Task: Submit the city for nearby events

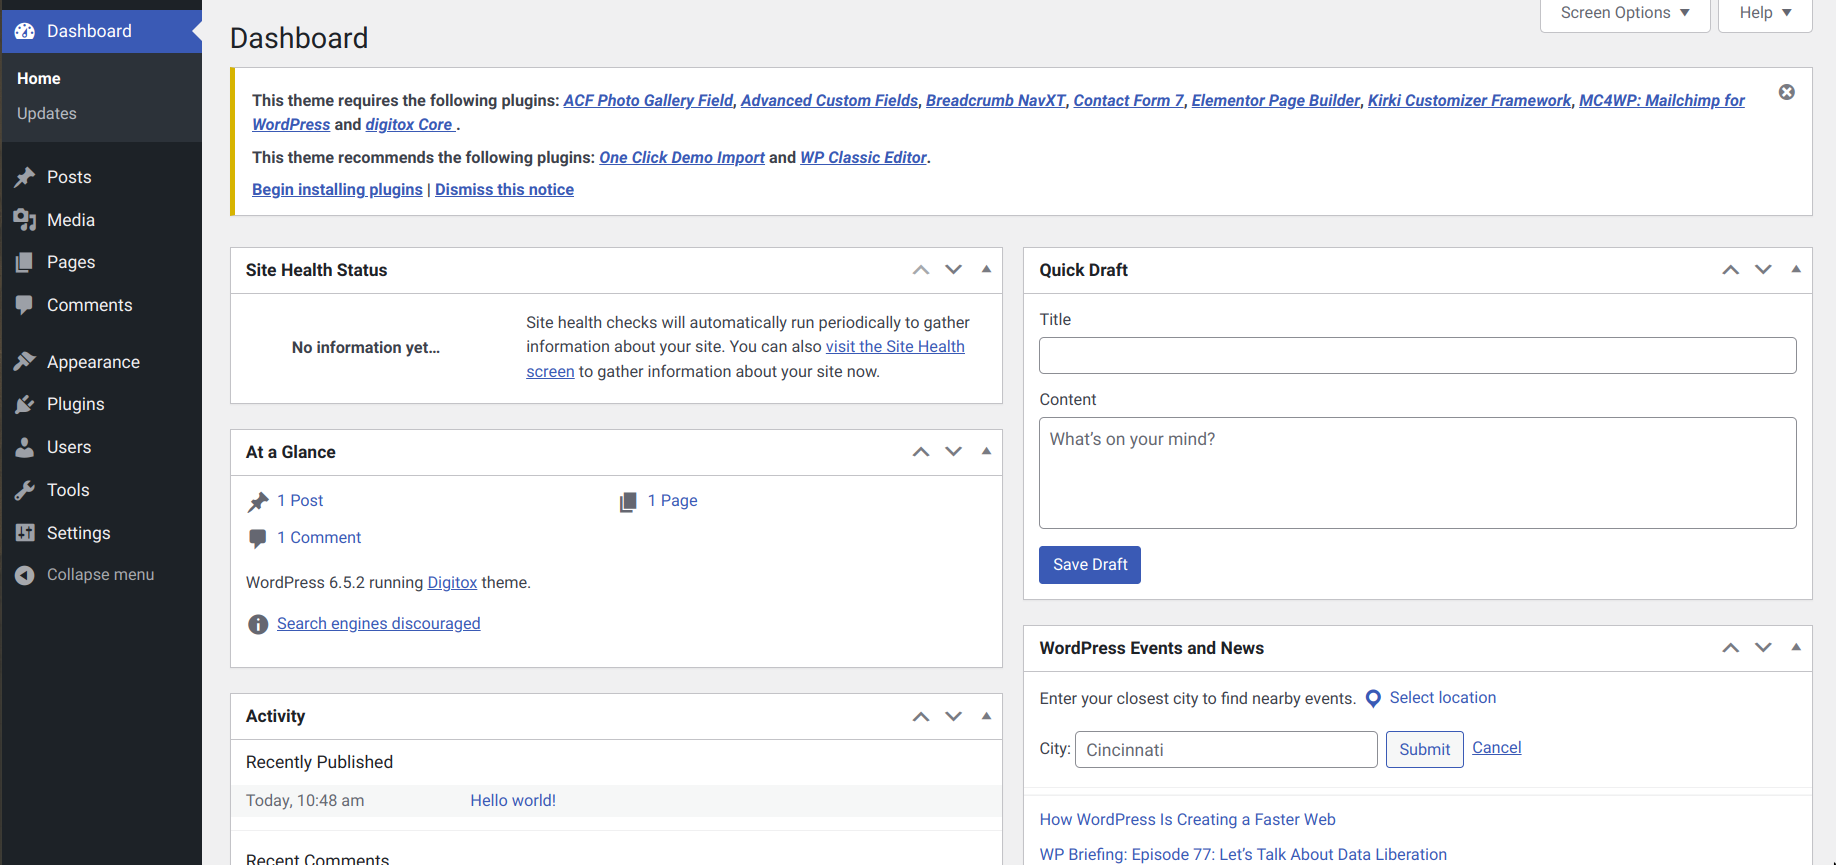Action: tap(1424, 750)
